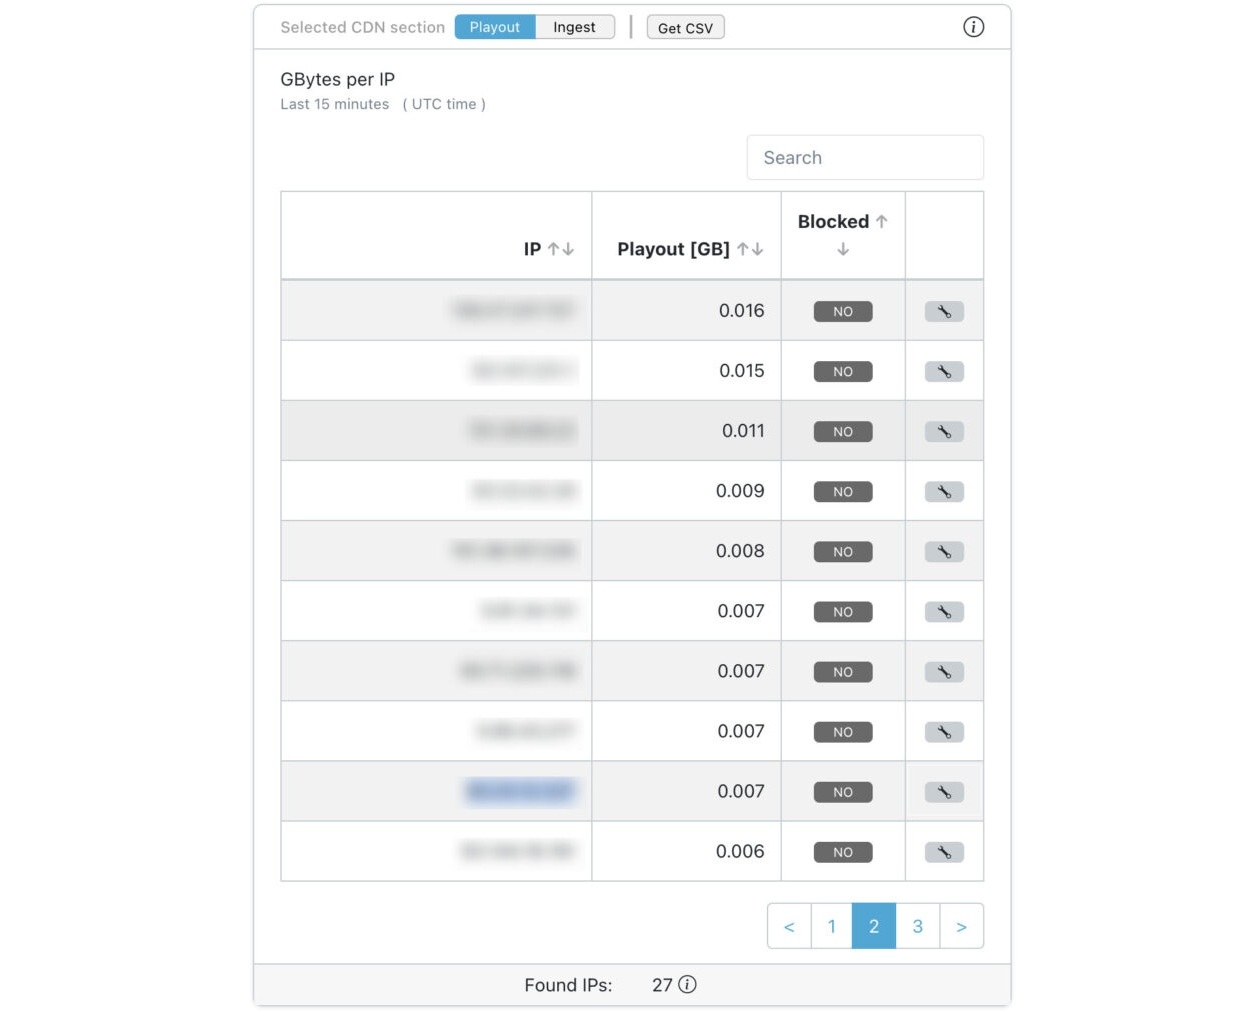Click the wrench icon for the 0.006 row

944,852
